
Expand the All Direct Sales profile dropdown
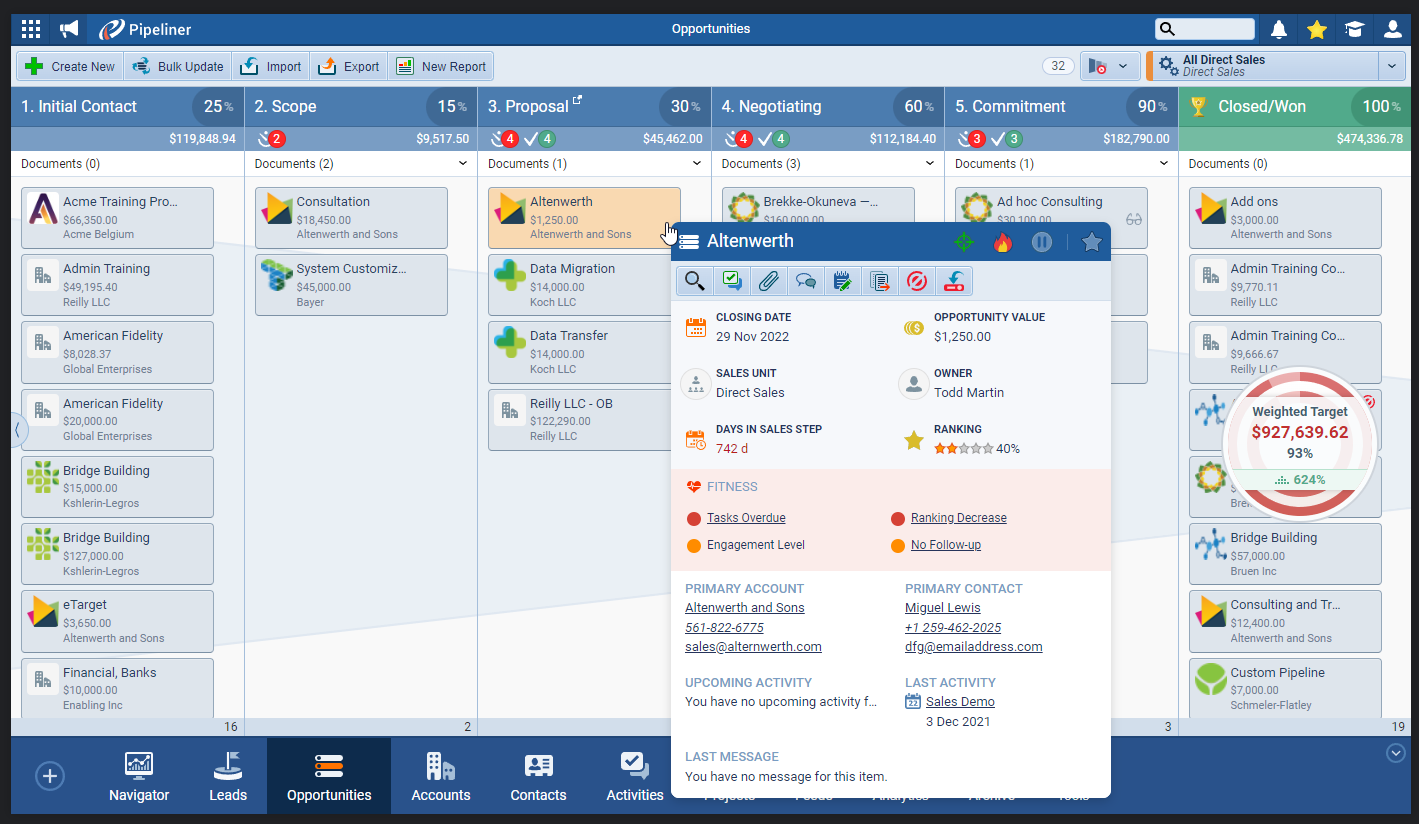pyautogui.click(x=1391, y=66)
